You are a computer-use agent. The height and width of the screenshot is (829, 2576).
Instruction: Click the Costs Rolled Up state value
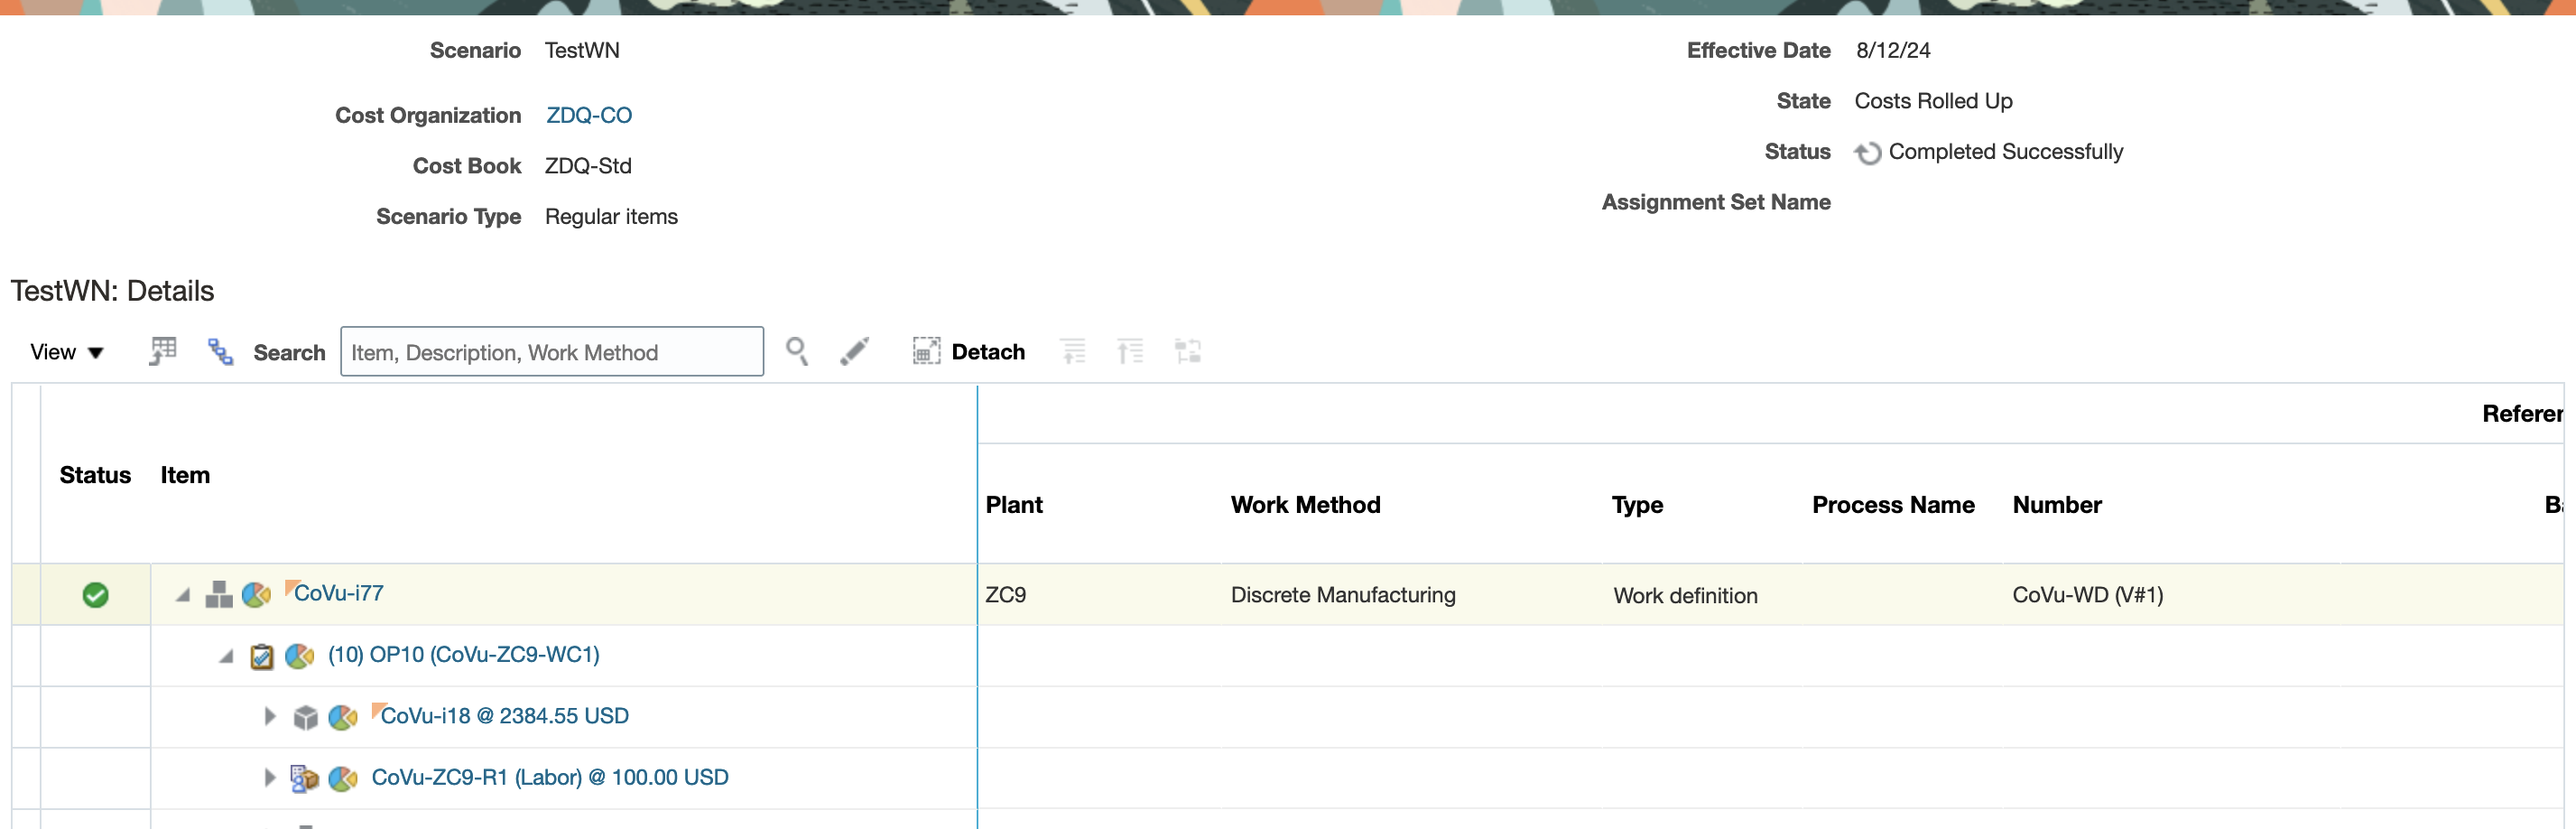(x=1933, y=101)
